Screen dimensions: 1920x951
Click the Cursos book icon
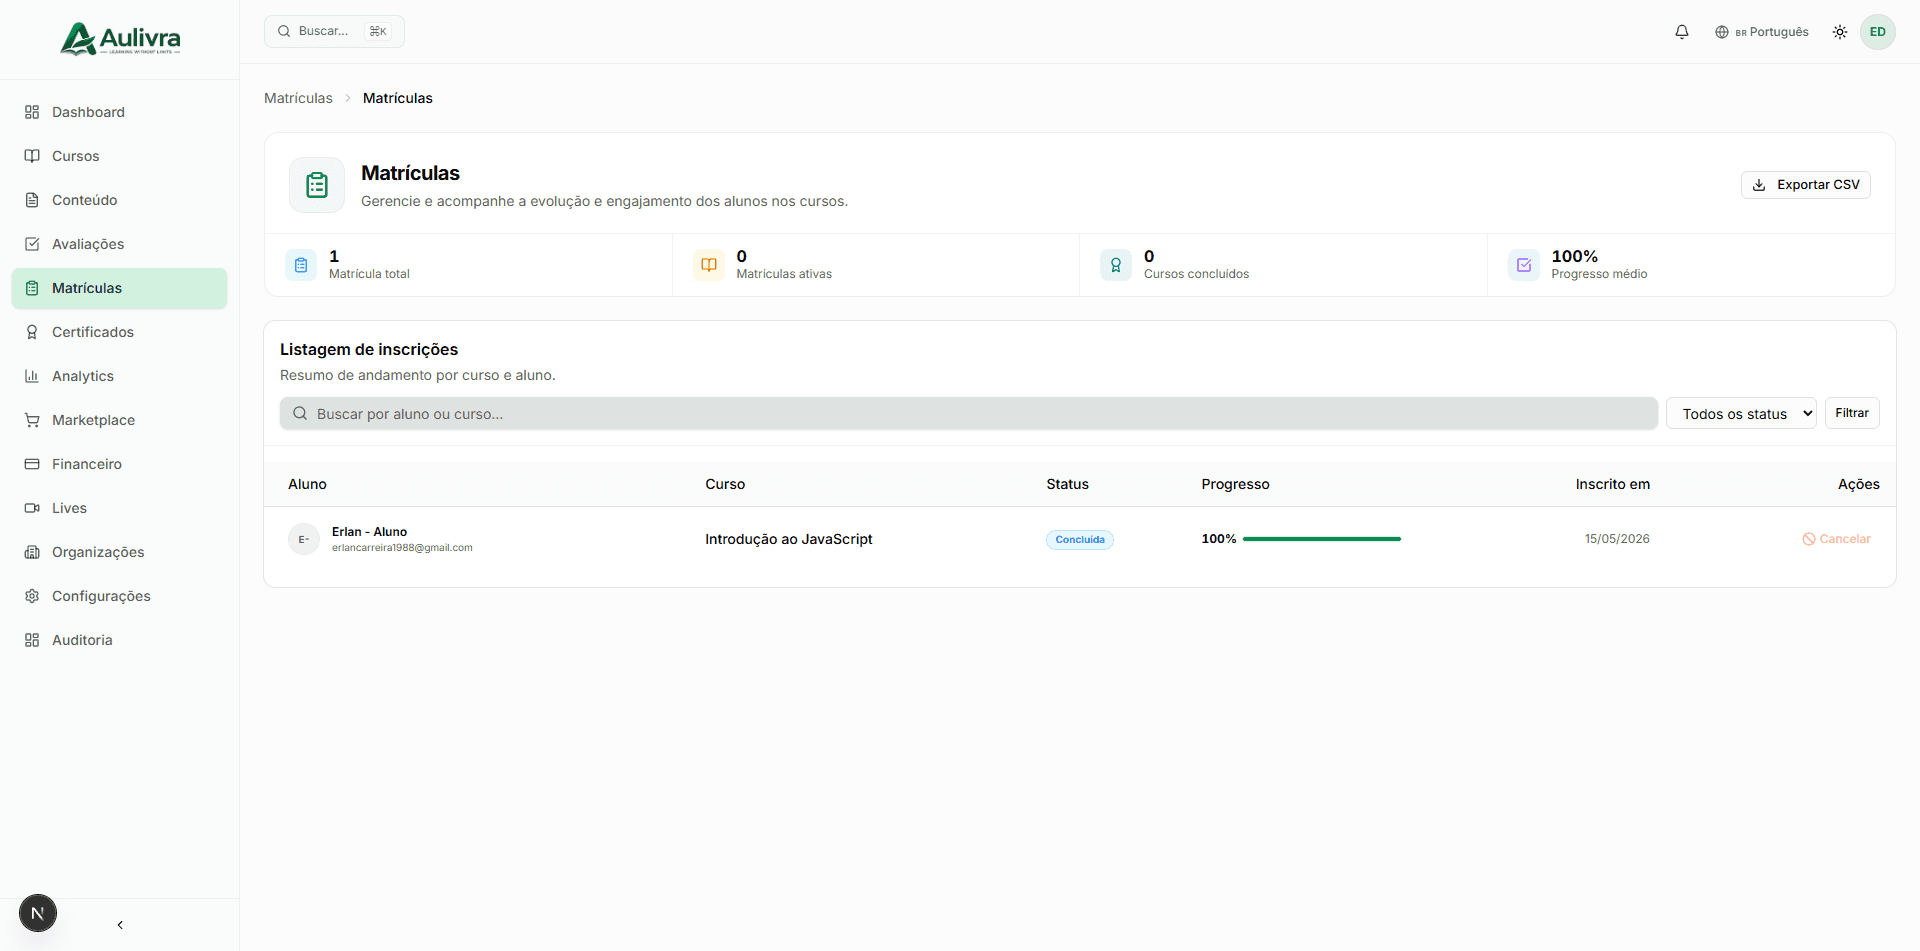tap(32, 156)
